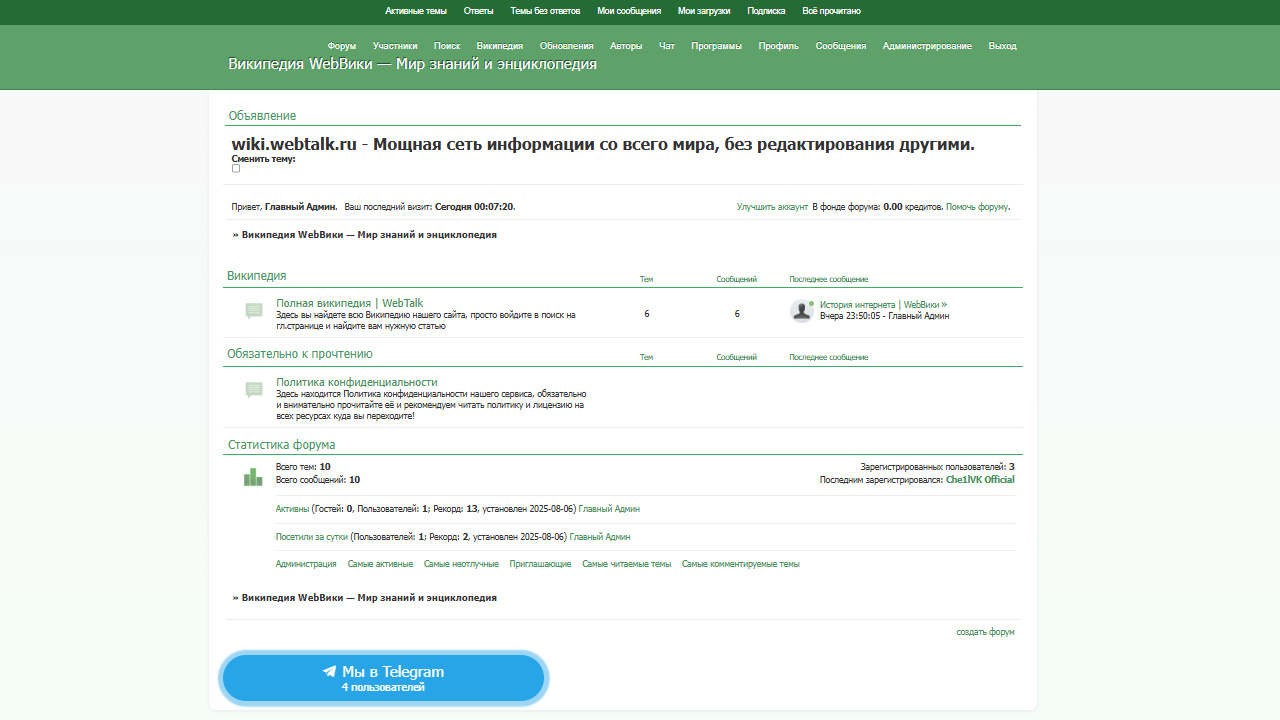Click the создать форум link
Screen dimensions: 1280x720
click(x=985, y=632)
